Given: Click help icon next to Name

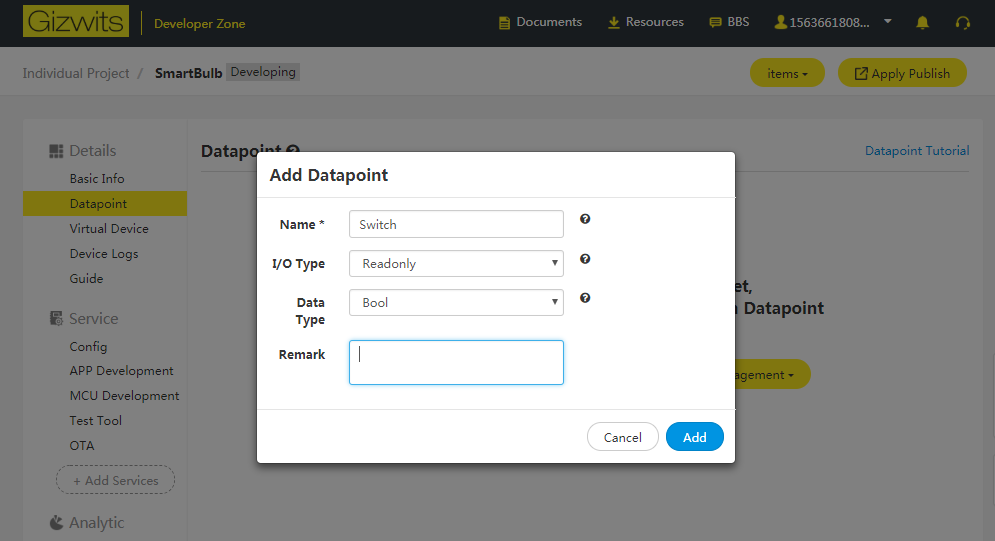Looking at the screenshot, I should 585,219.
